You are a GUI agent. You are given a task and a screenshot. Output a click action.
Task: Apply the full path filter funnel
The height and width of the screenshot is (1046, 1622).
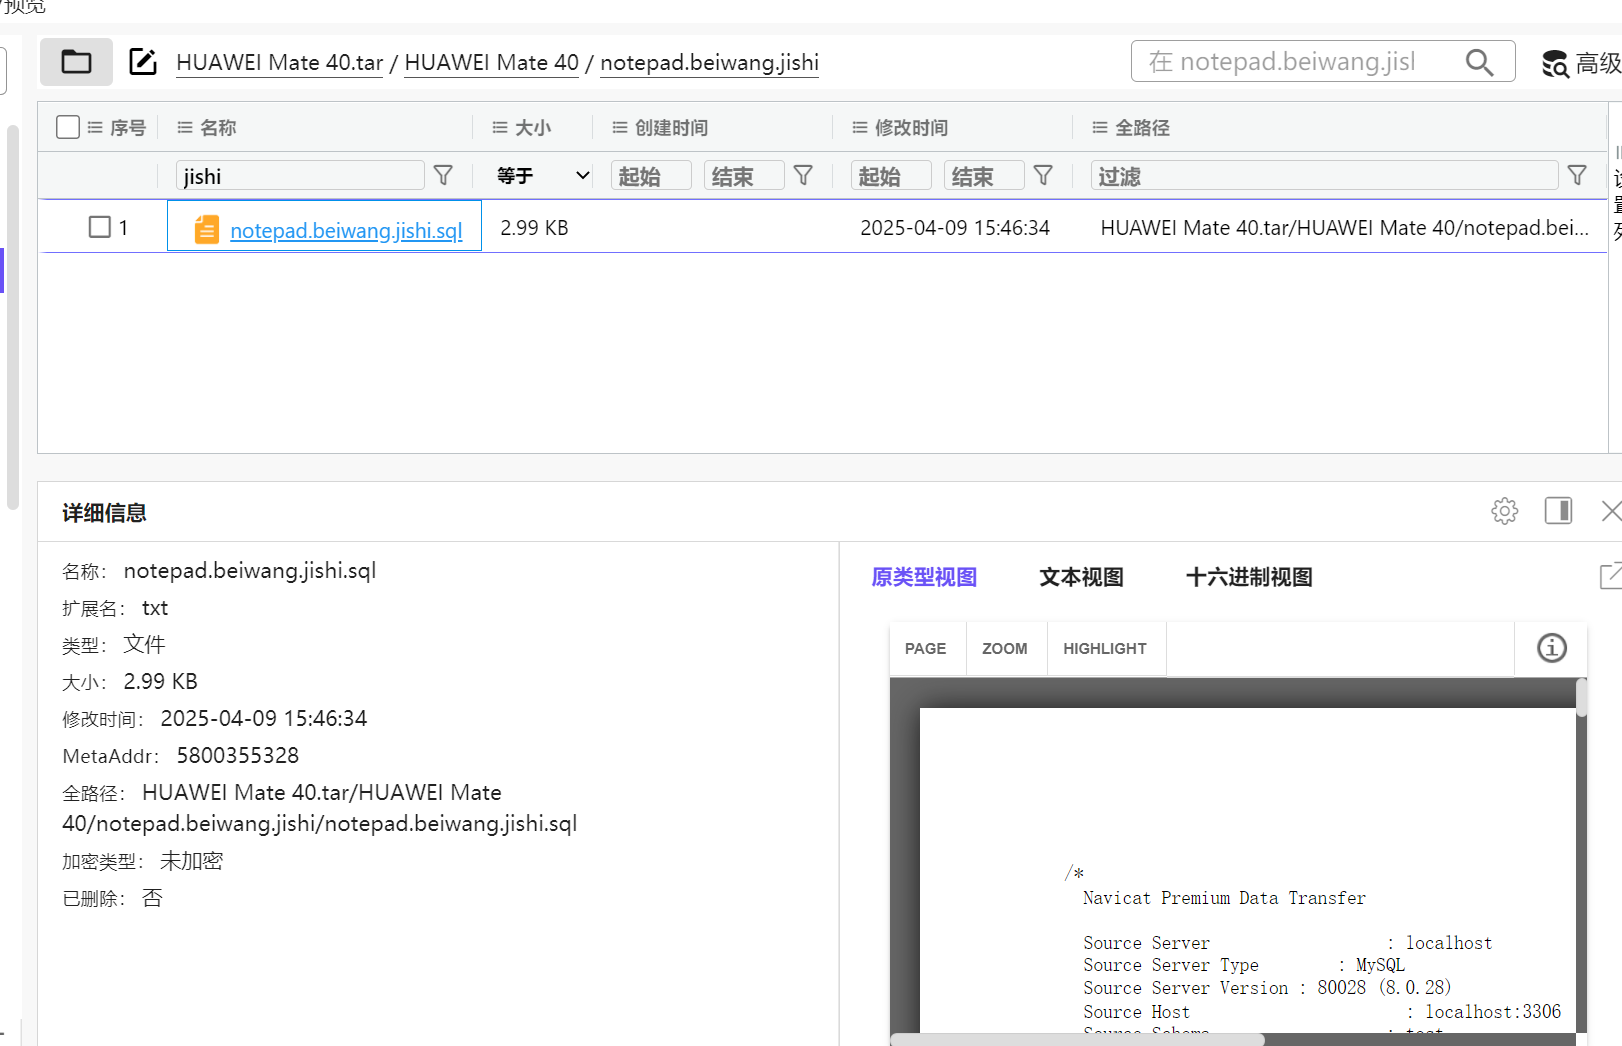1577,176
